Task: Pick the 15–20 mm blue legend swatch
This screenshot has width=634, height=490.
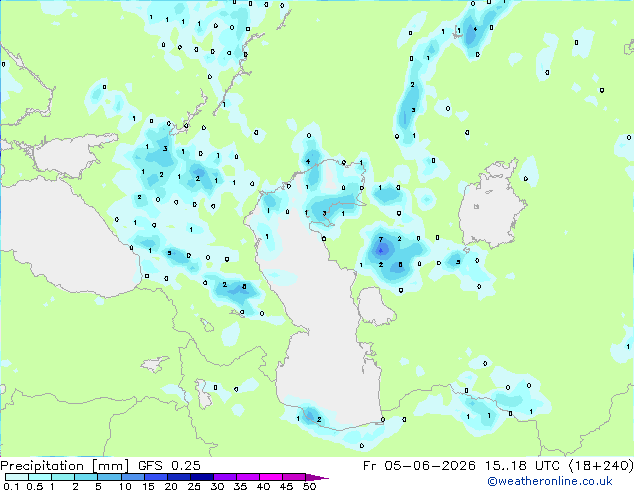Action: pos(155,477)
